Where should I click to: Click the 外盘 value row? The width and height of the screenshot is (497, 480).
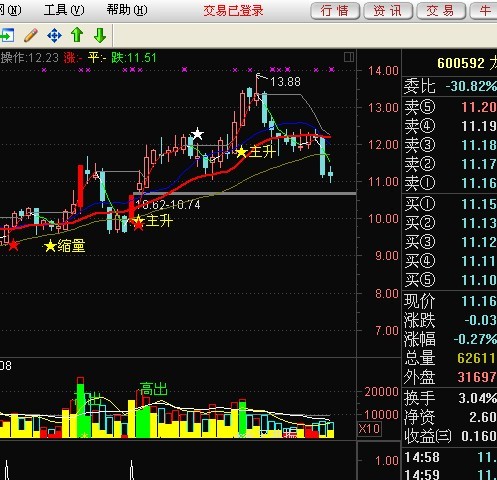pyautogui.click(x=450, y=377)
